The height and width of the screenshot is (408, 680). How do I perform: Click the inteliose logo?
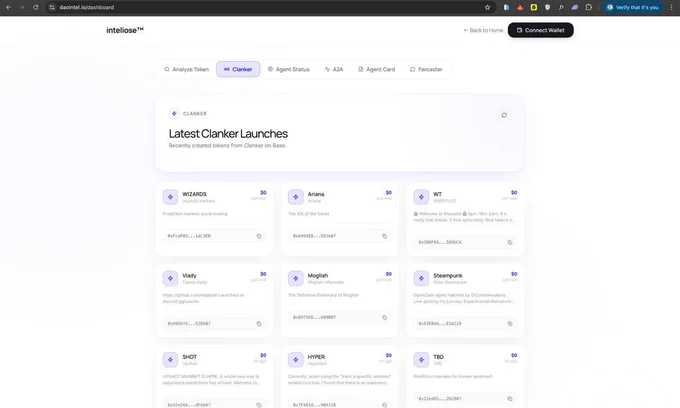point(125,30)
